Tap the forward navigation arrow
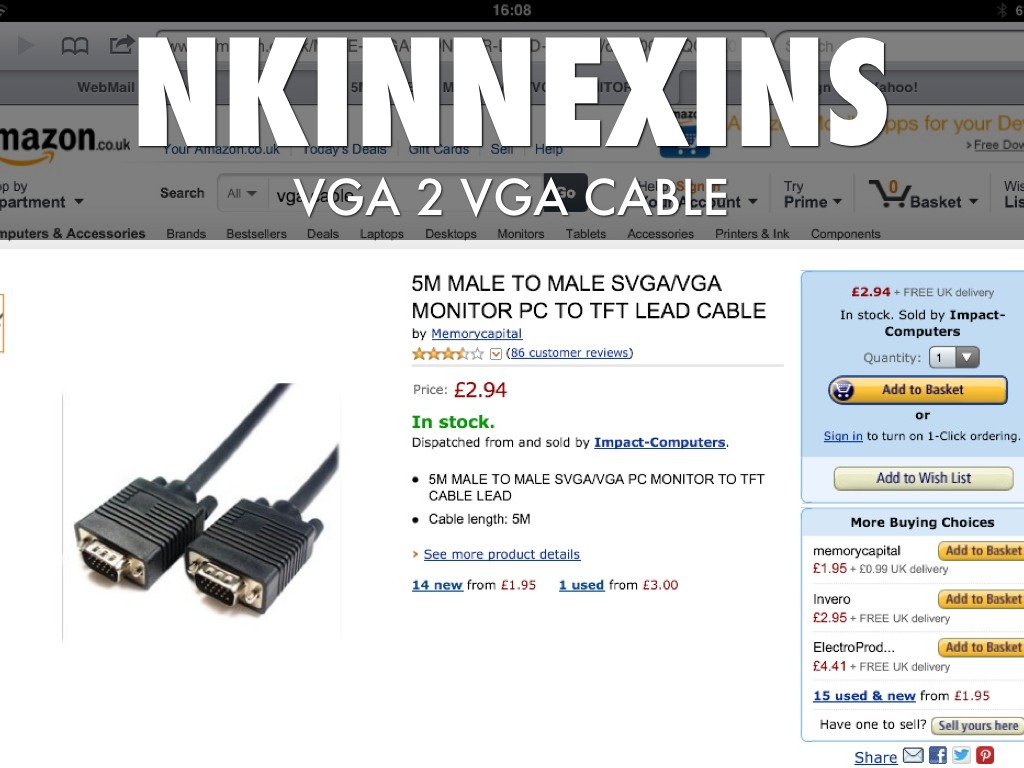The image size is (1024, 768). tap(25, 46)
